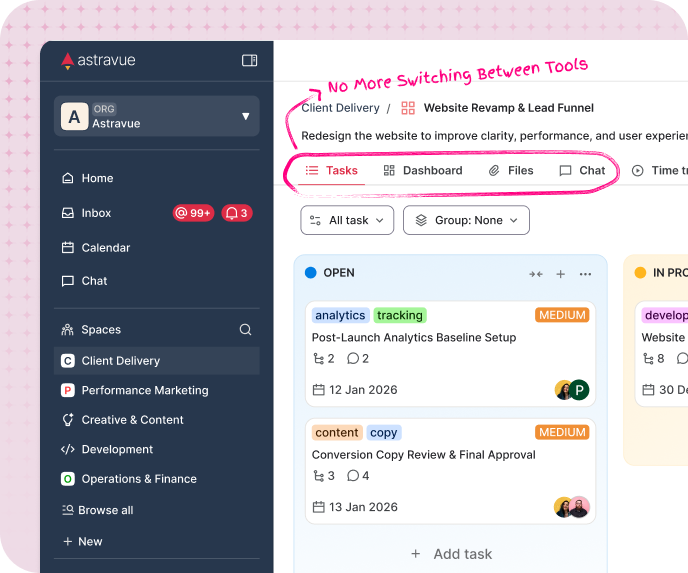This screenshot has width=688, height=573.
Task: Open the mentions badge showing 99+
Action: tap(194, 213)
